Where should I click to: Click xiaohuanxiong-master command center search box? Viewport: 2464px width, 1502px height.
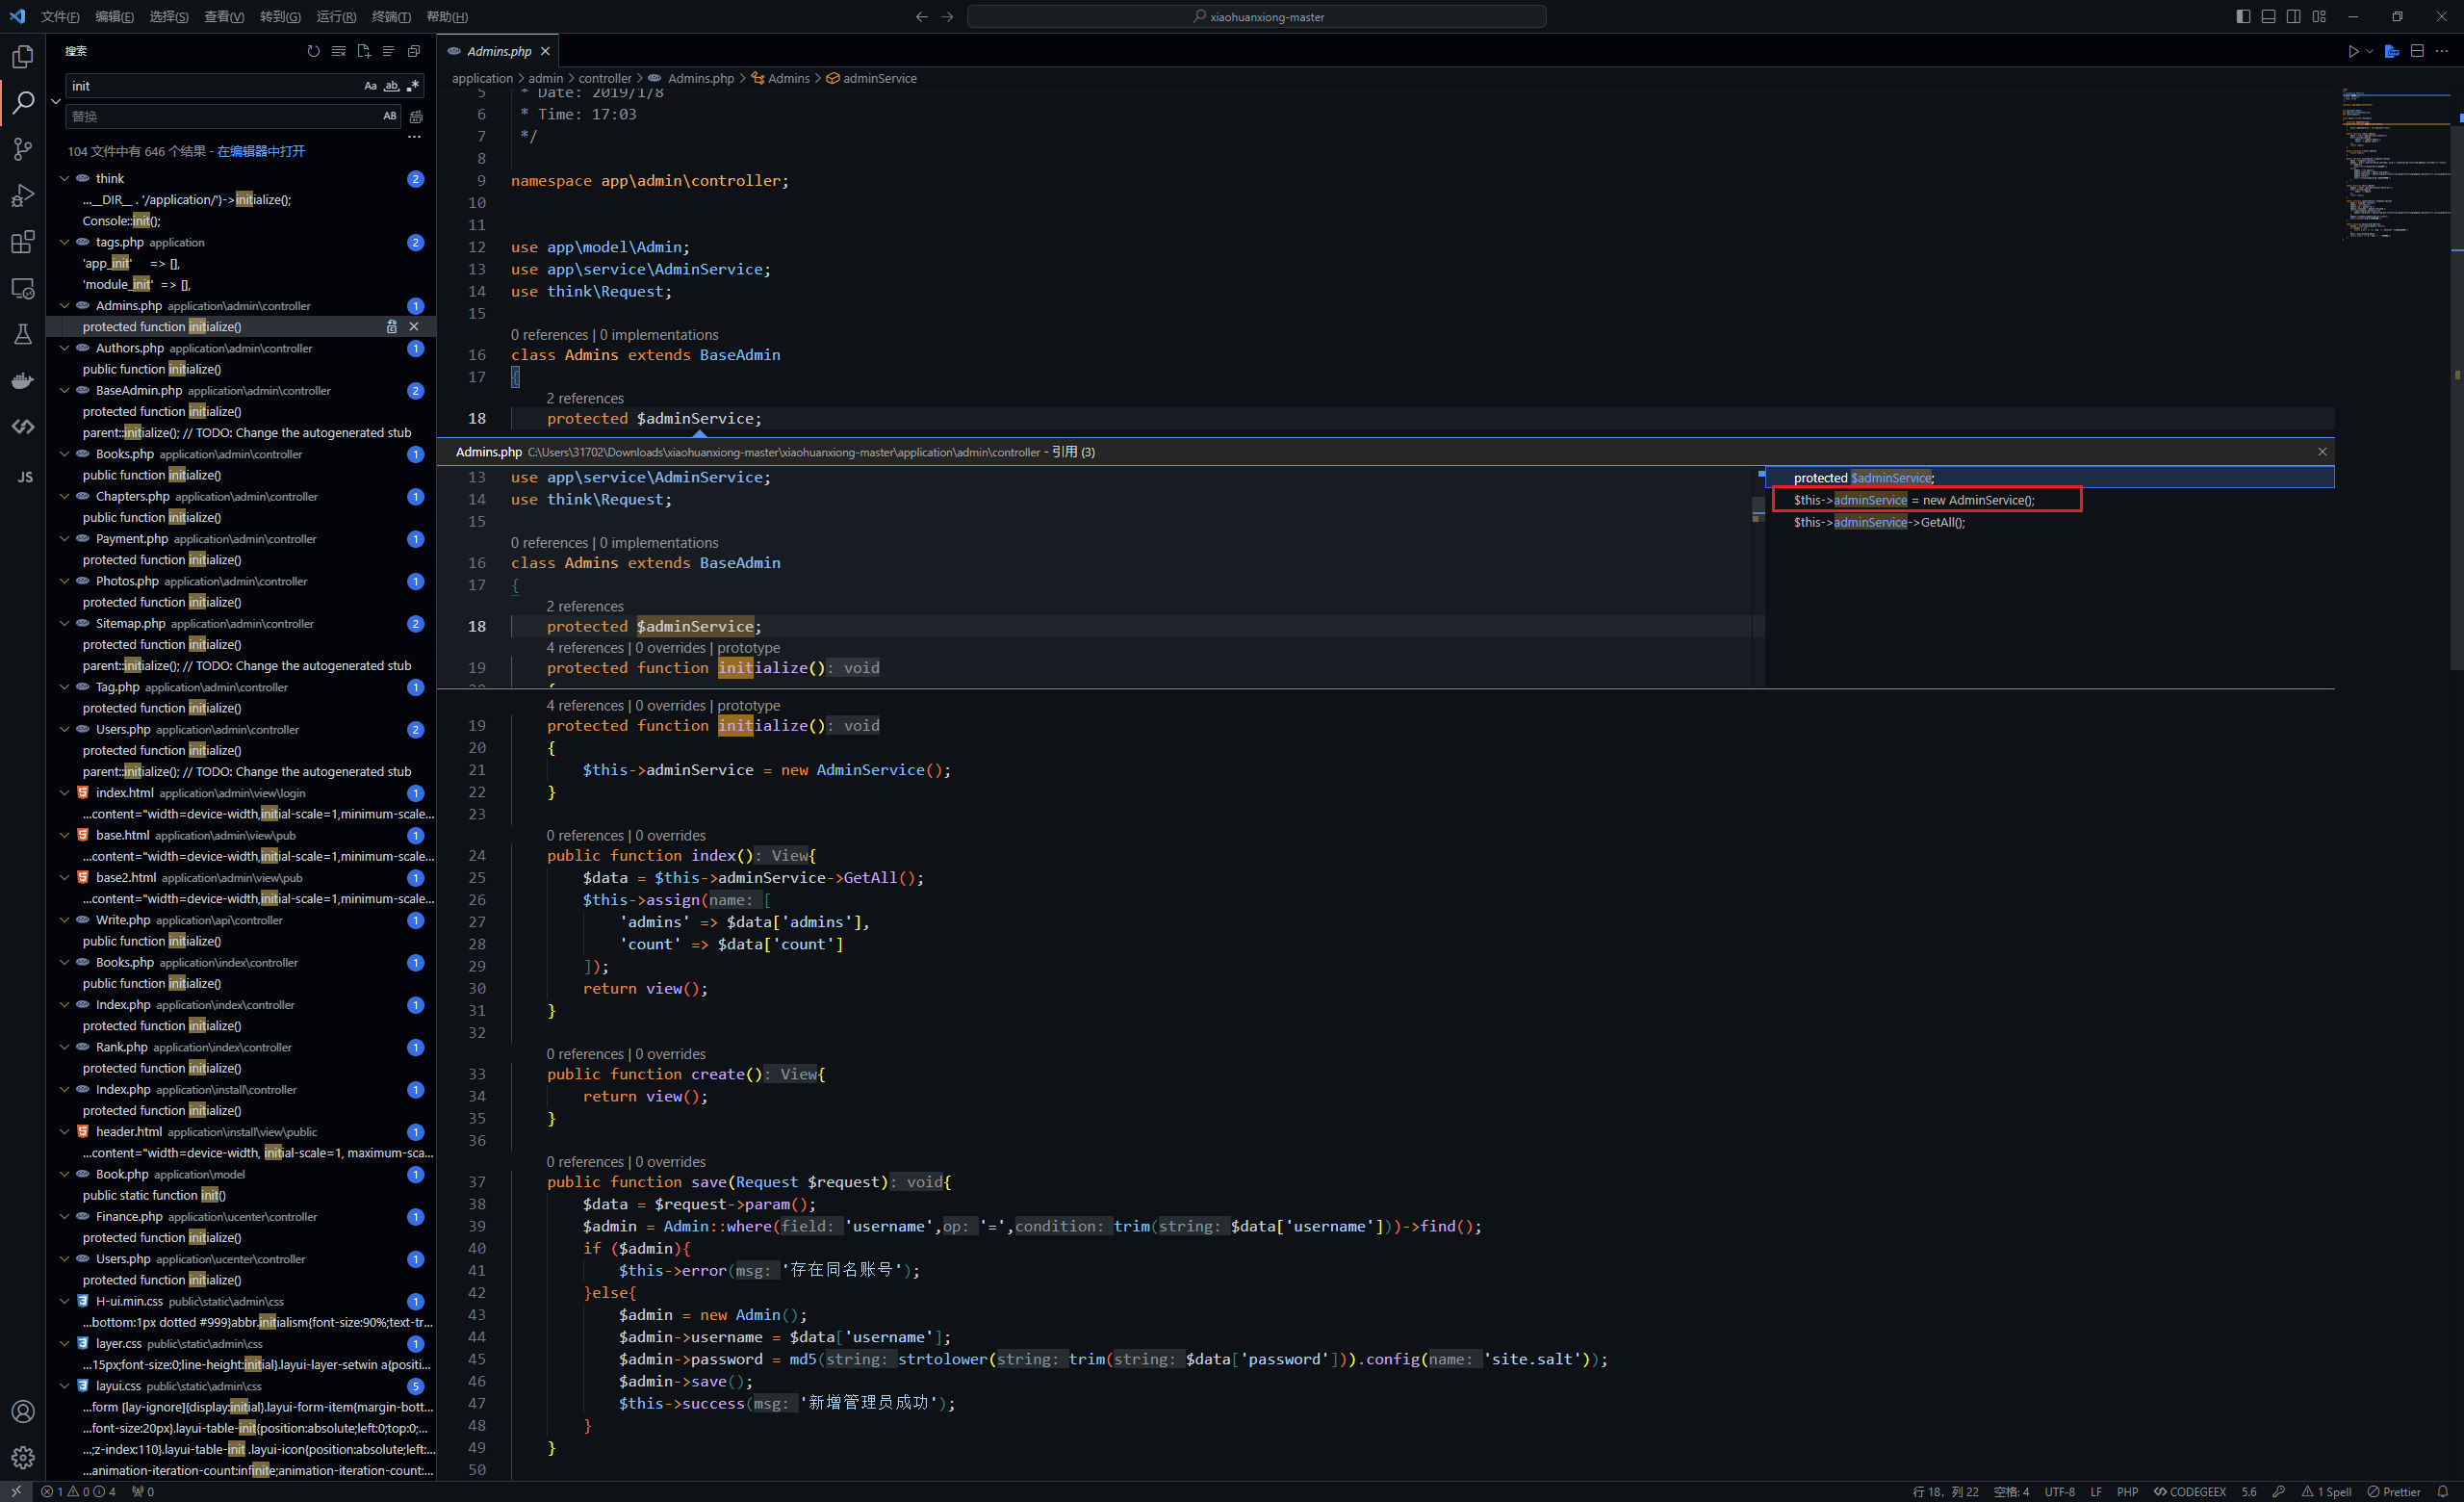(x=1256, y=16)
